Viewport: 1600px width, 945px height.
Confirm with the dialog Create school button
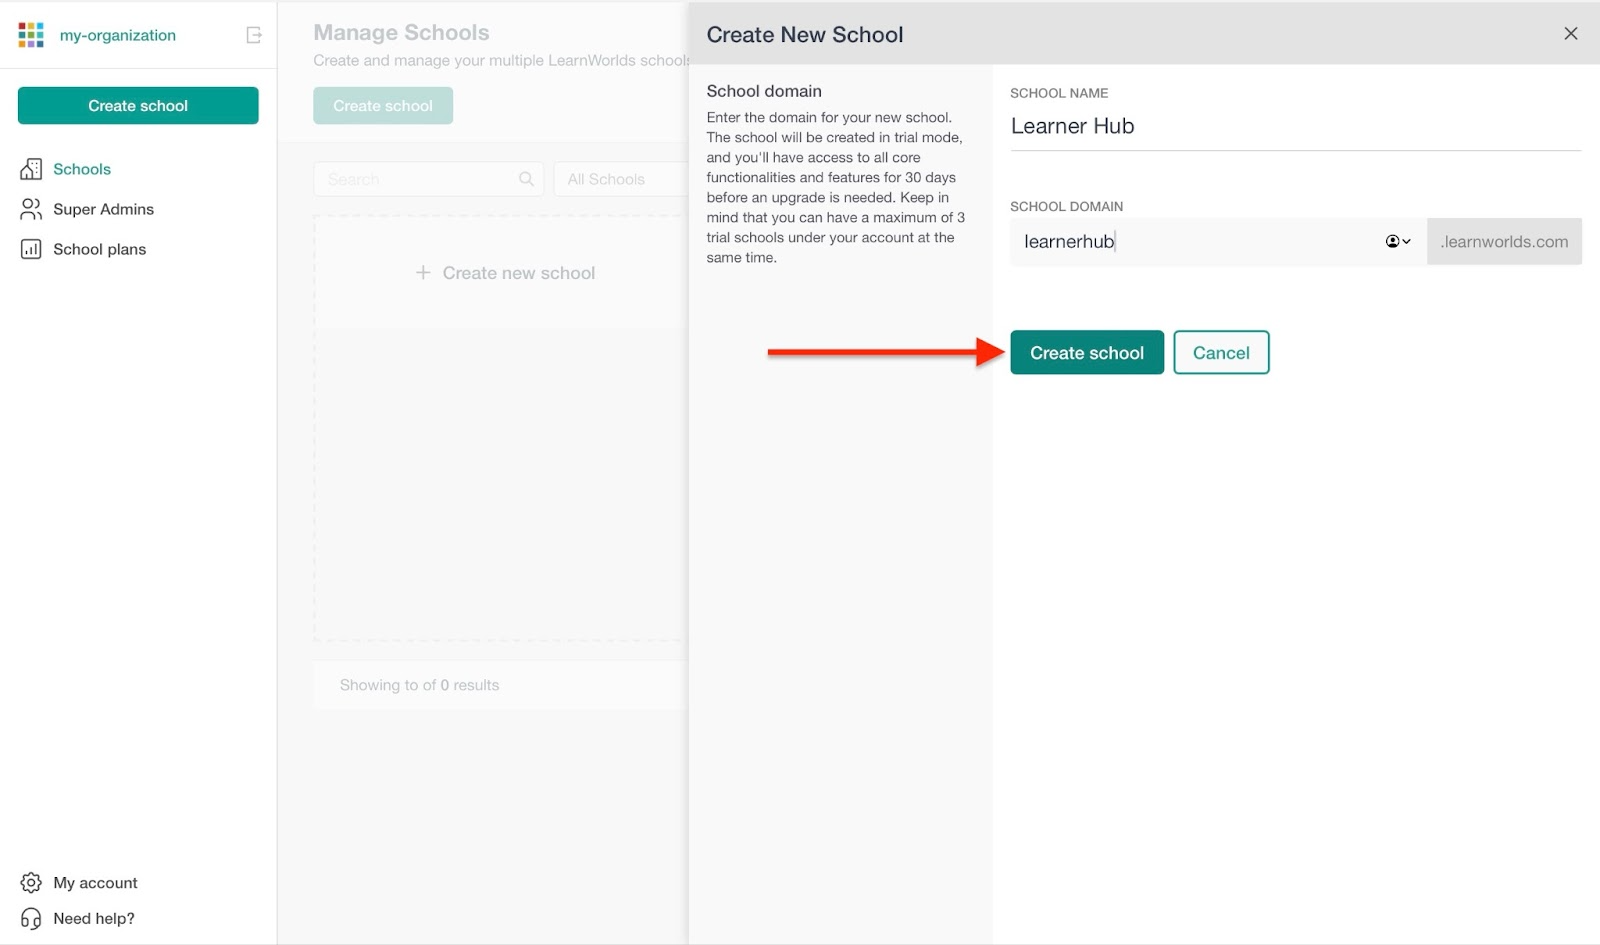tap(1087, 352)
